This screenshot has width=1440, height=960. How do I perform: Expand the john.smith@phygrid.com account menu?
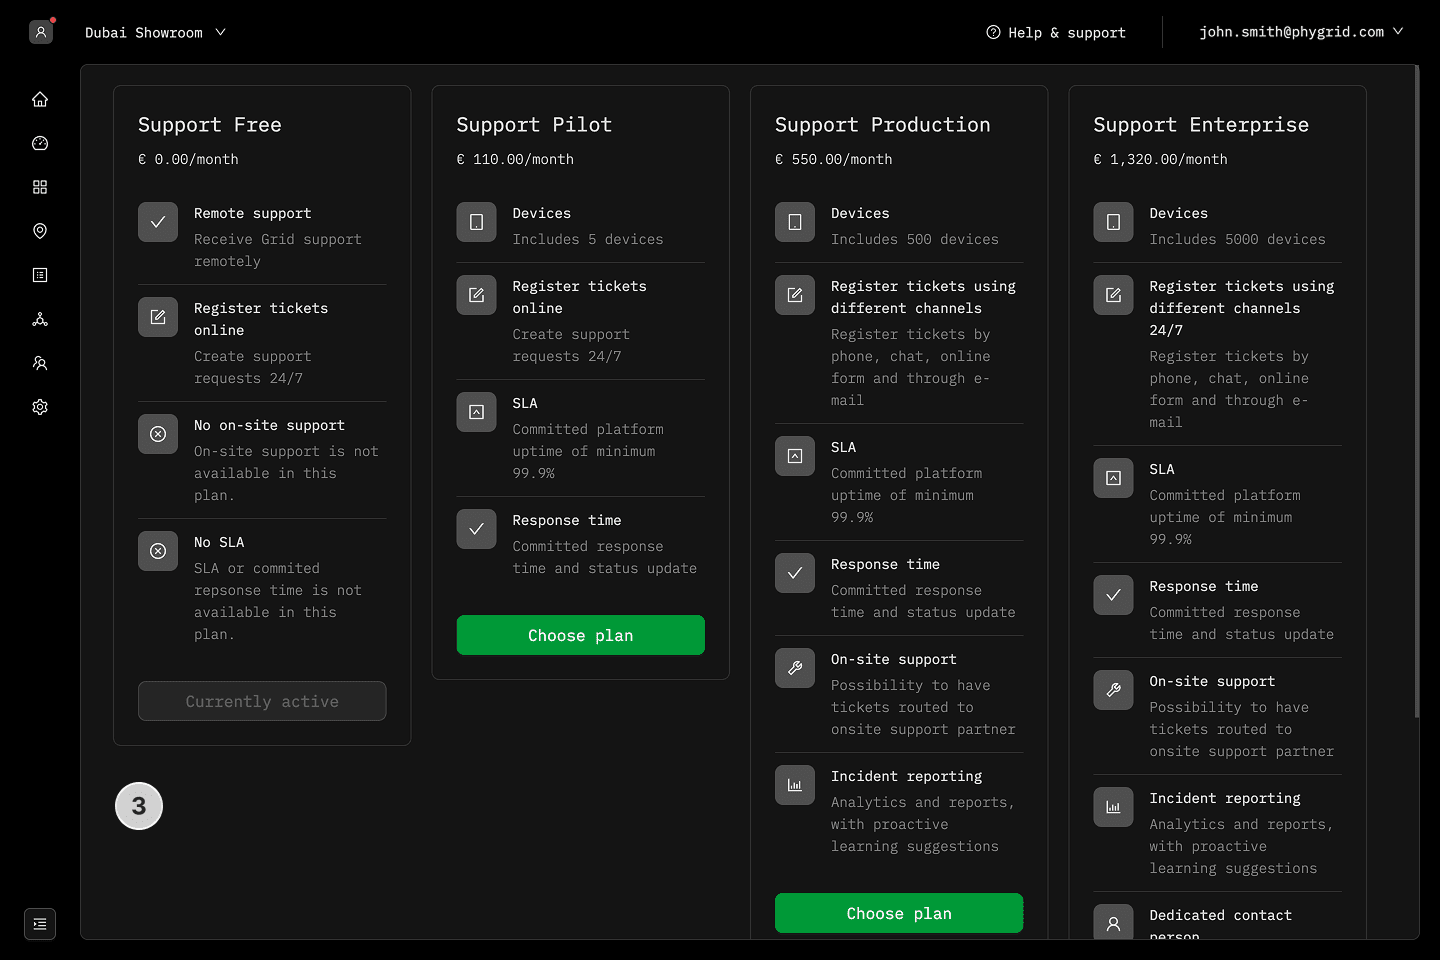(1300, 32)
